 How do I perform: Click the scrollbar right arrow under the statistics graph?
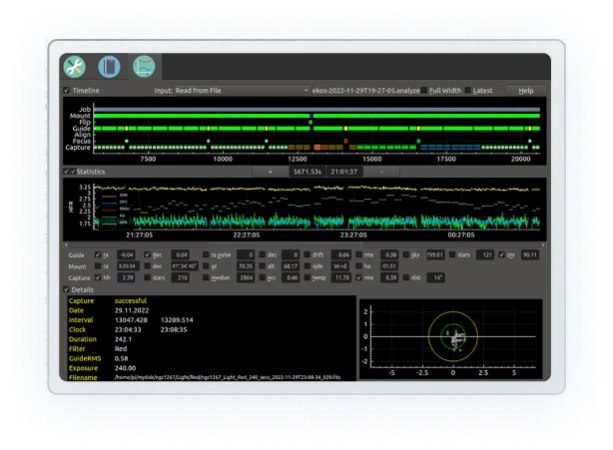[x=543, y=245]
